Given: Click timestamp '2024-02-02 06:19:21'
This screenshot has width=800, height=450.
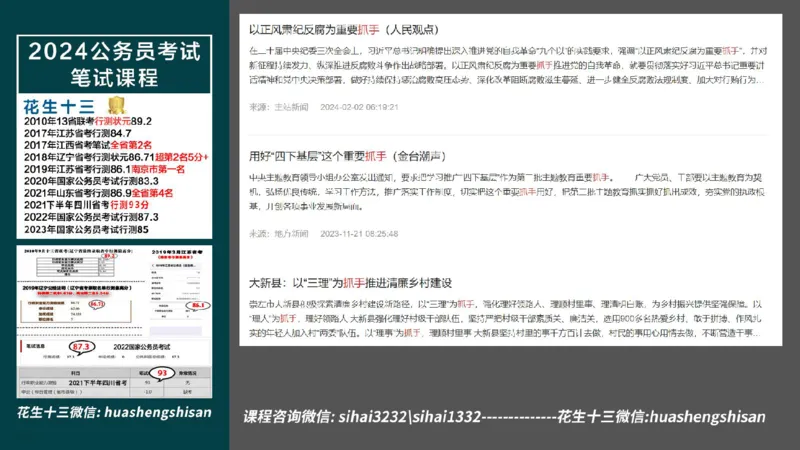Looking at the screenshot, I should tap(359, 107).
